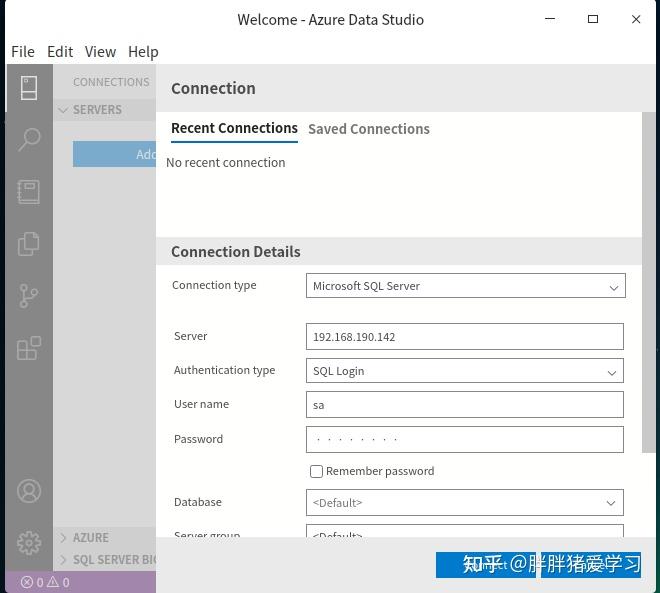The image size is (660, 593).
Task: Open the Connection type dropdown
Action: pos(466,286)
